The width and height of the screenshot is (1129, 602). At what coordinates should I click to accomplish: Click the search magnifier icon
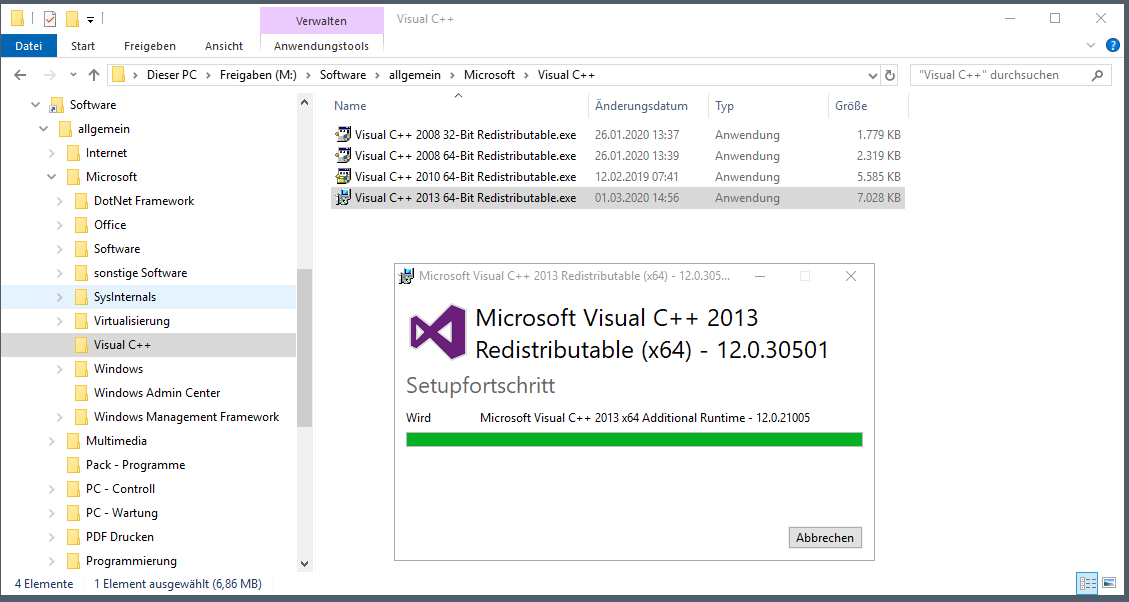coord(1097,75)
